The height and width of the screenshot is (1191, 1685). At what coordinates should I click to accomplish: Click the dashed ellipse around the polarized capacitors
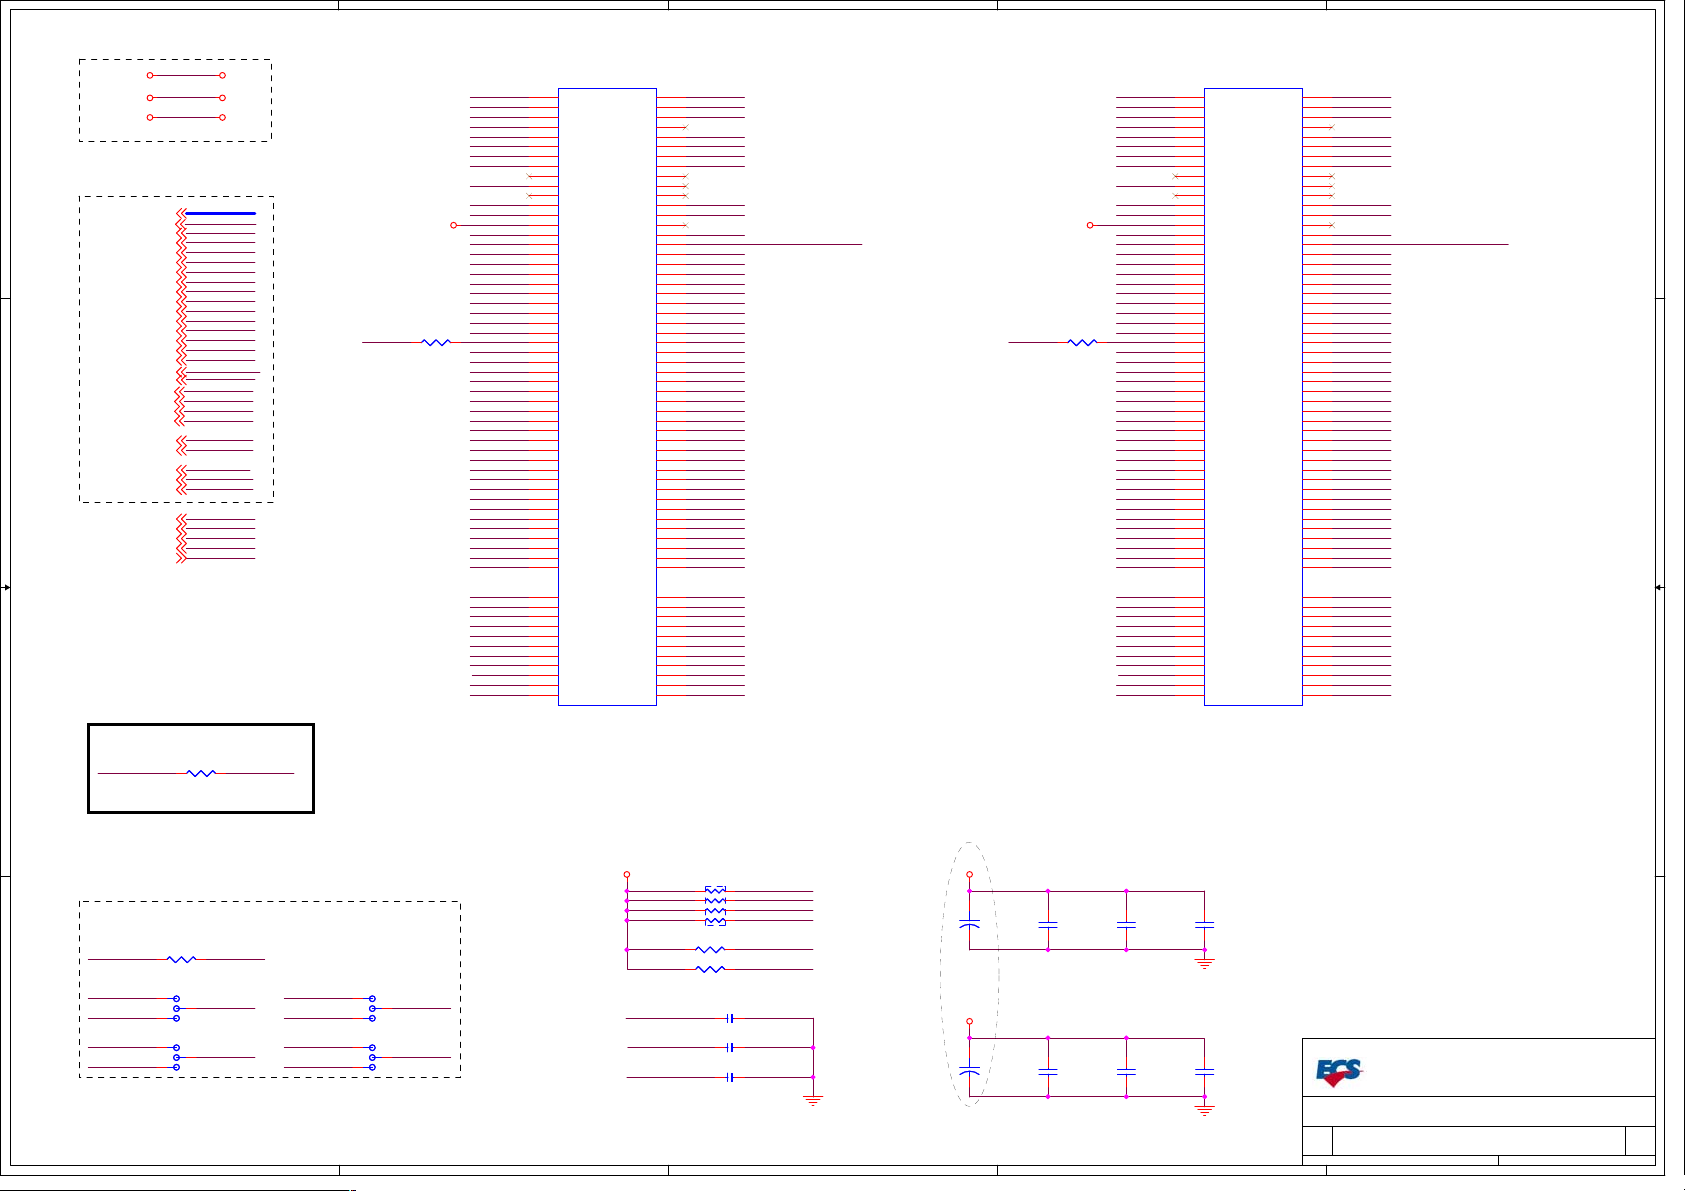(969, 974)
